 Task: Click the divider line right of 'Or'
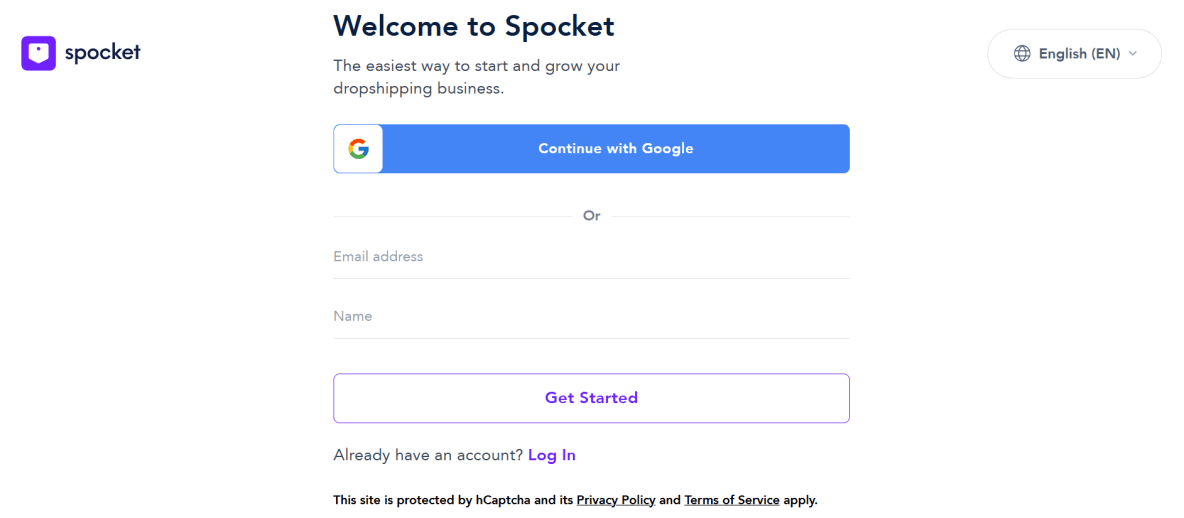pos(730,216)
